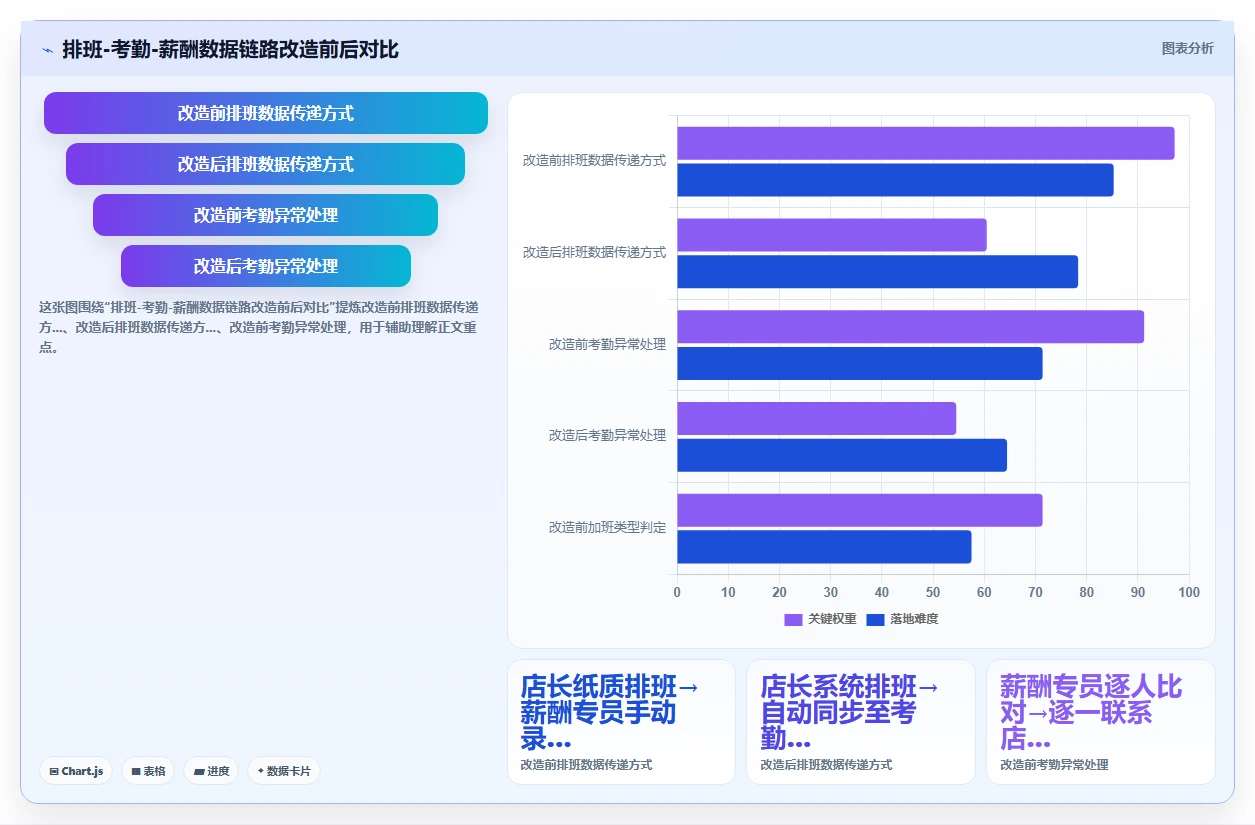The height and width of the screenshot is (825, 1255).
Task: Toggle the 落地难度 legend swatch
Action: [x=875, y=620]
